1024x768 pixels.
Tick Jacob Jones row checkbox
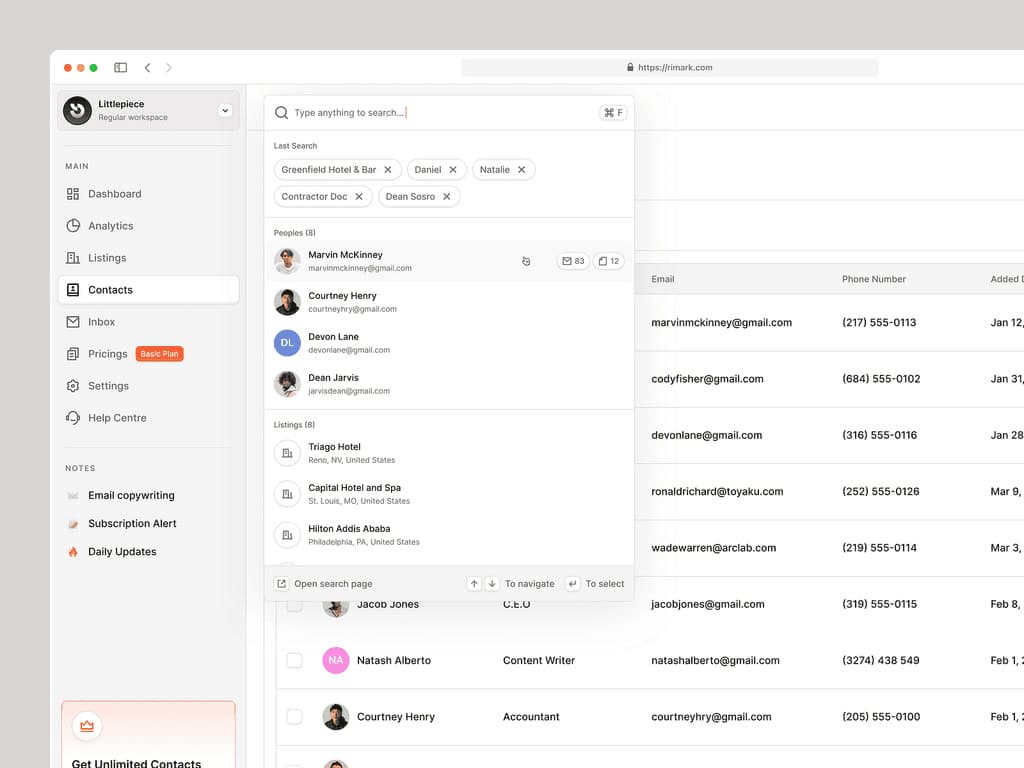pyautogui.click(x=295, y=604)
